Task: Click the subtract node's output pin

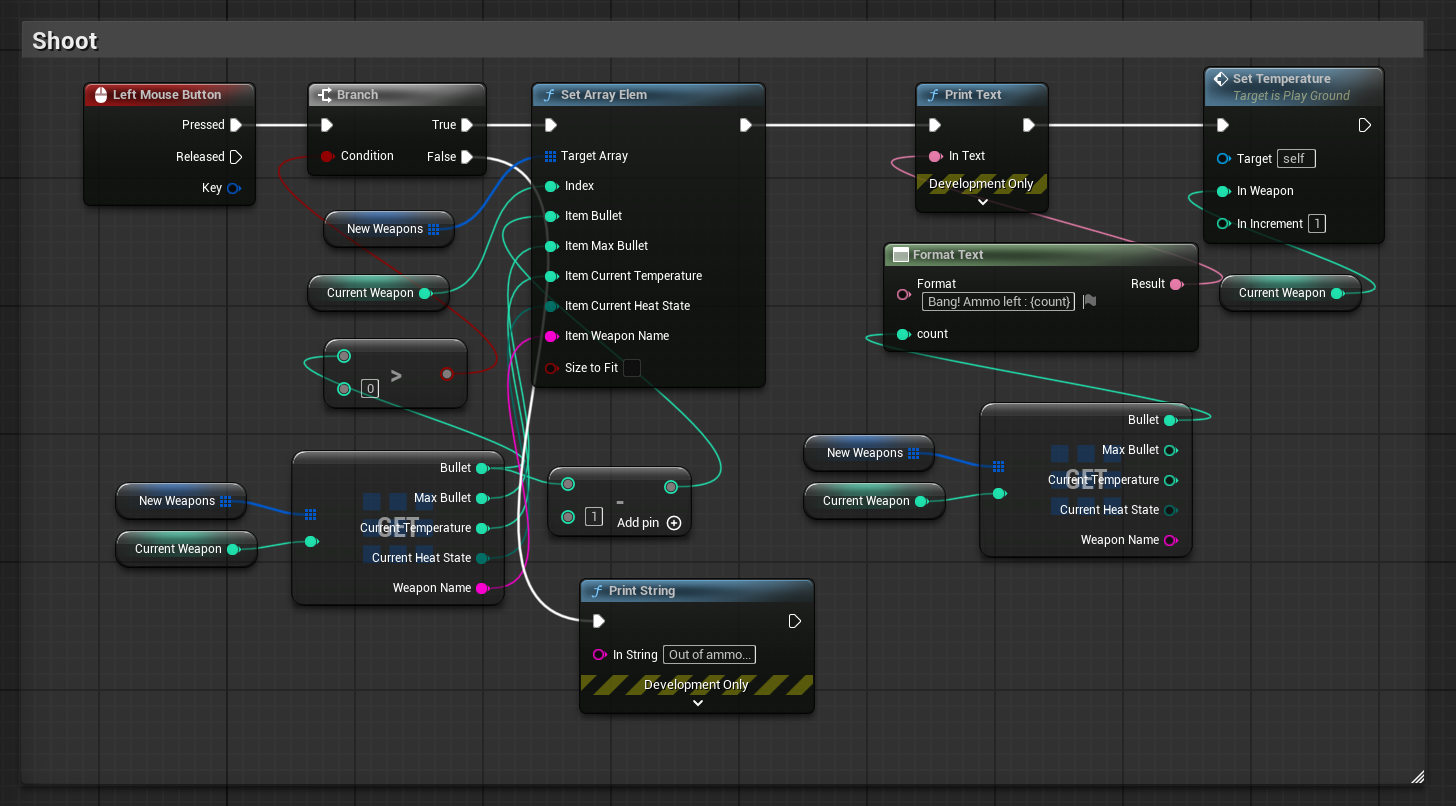Action: pos(671,487)
